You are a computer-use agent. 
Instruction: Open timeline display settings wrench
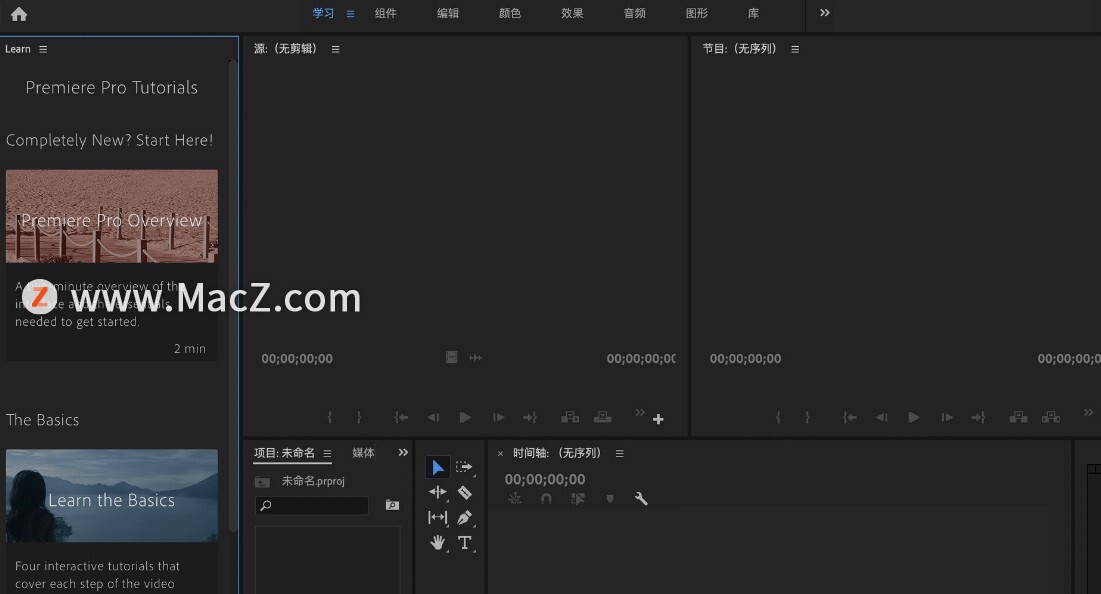(x=640, y=499)
